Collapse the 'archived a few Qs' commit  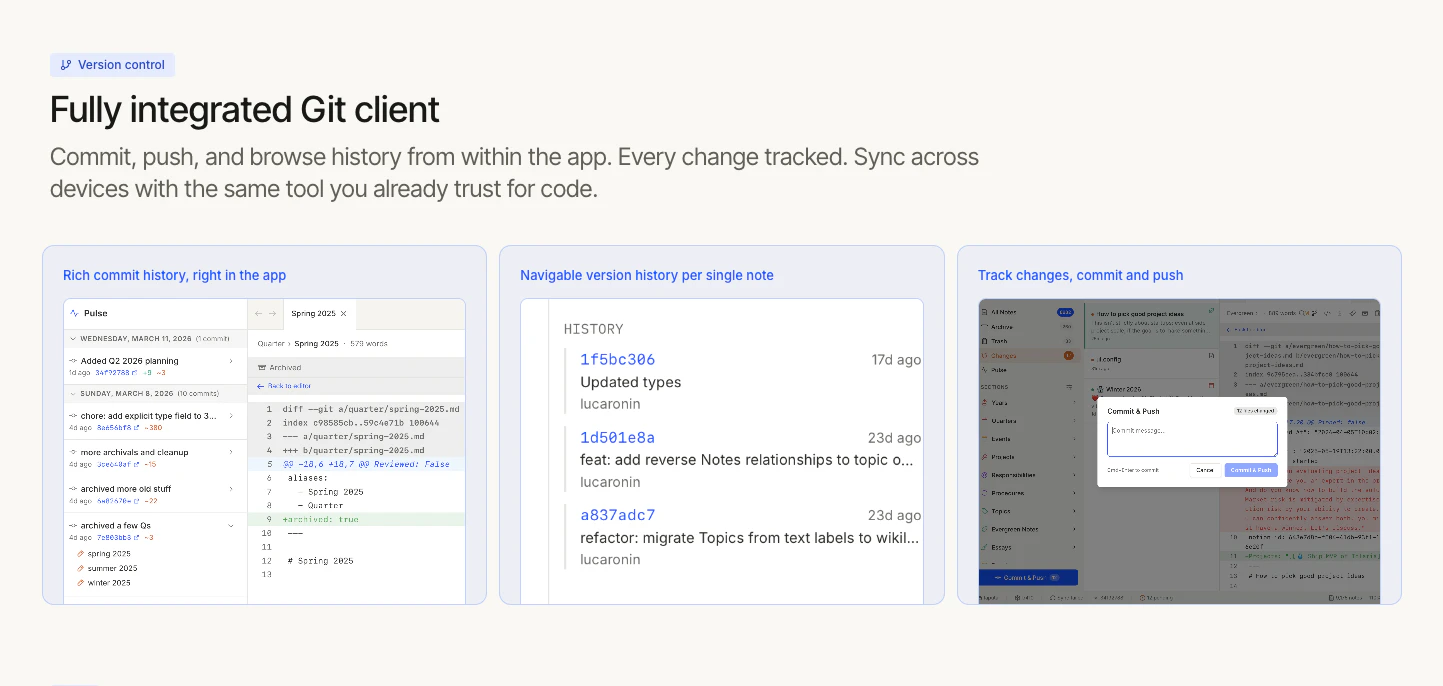(x=230, y=526)
